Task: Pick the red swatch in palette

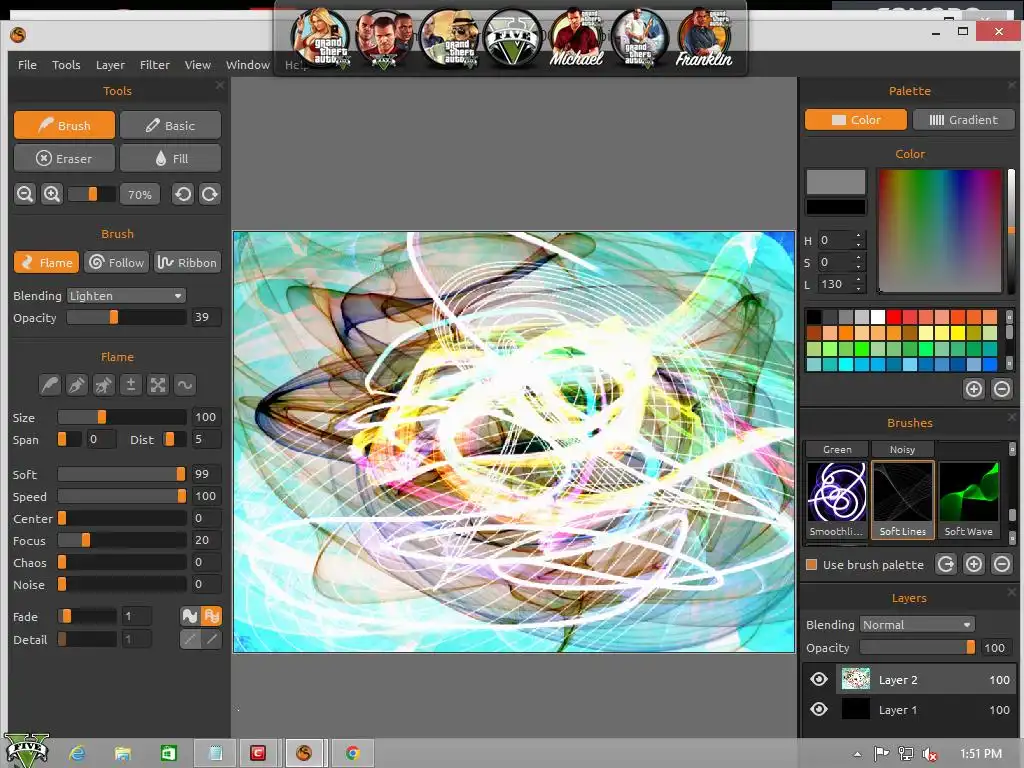Action: [893, 317]
